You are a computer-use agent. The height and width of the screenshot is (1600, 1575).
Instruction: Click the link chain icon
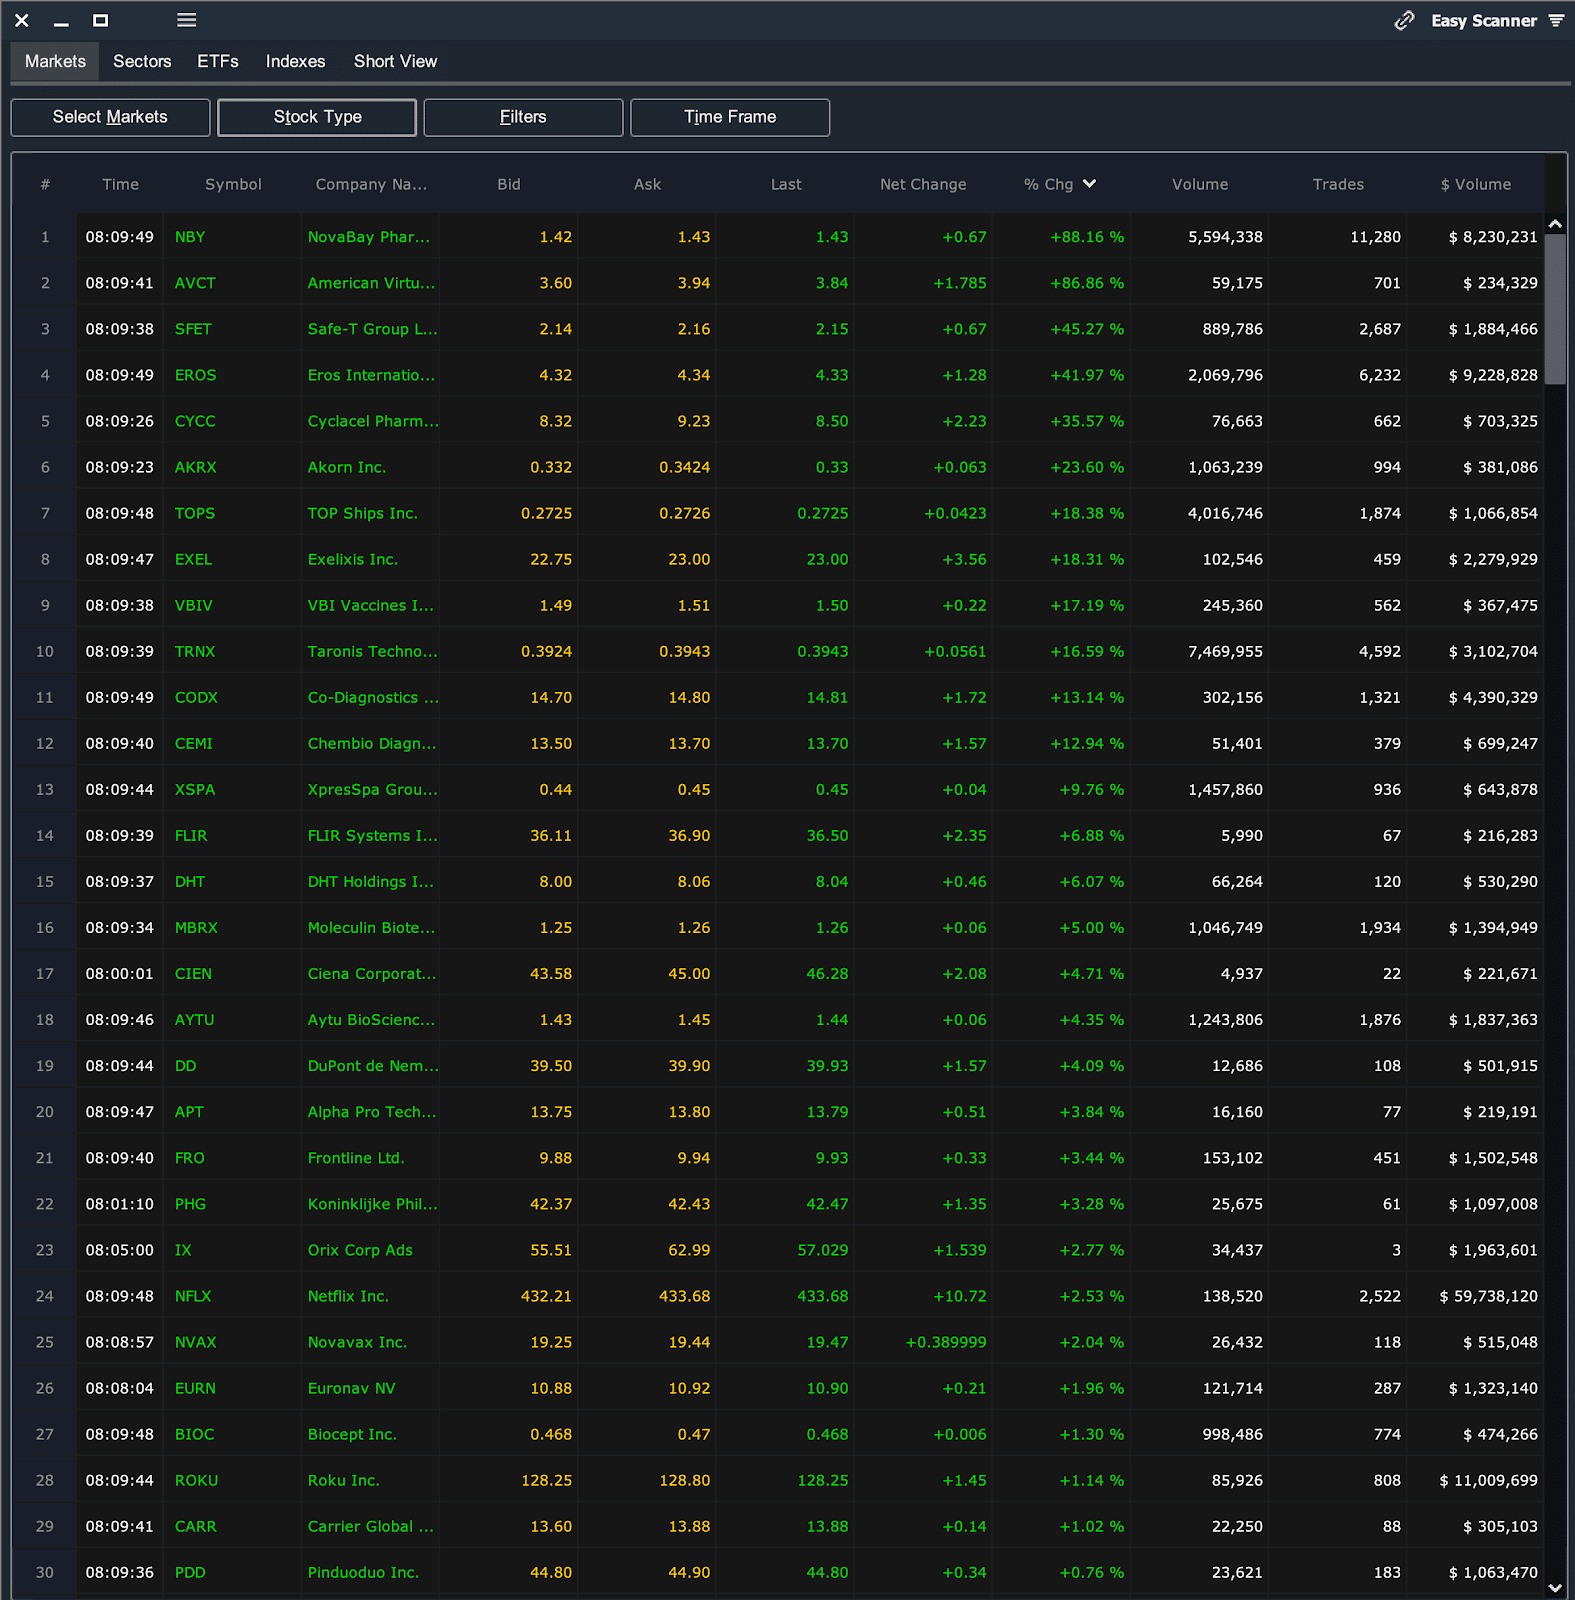pos(1405,21)
